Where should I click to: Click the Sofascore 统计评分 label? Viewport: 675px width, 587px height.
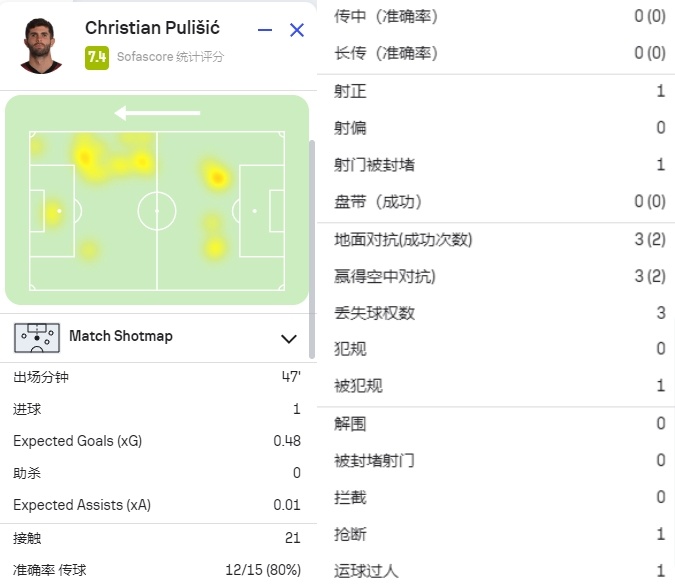click(x=170, y=57)
